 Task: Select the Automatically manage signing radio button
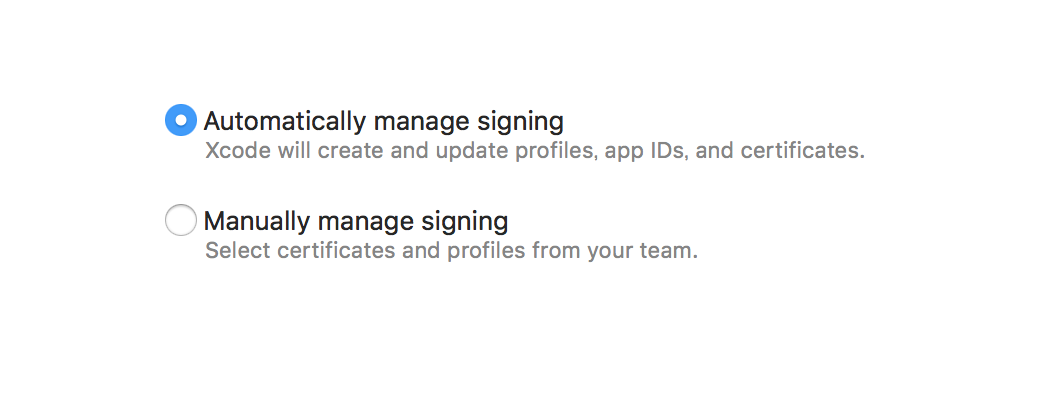point(180,121)
